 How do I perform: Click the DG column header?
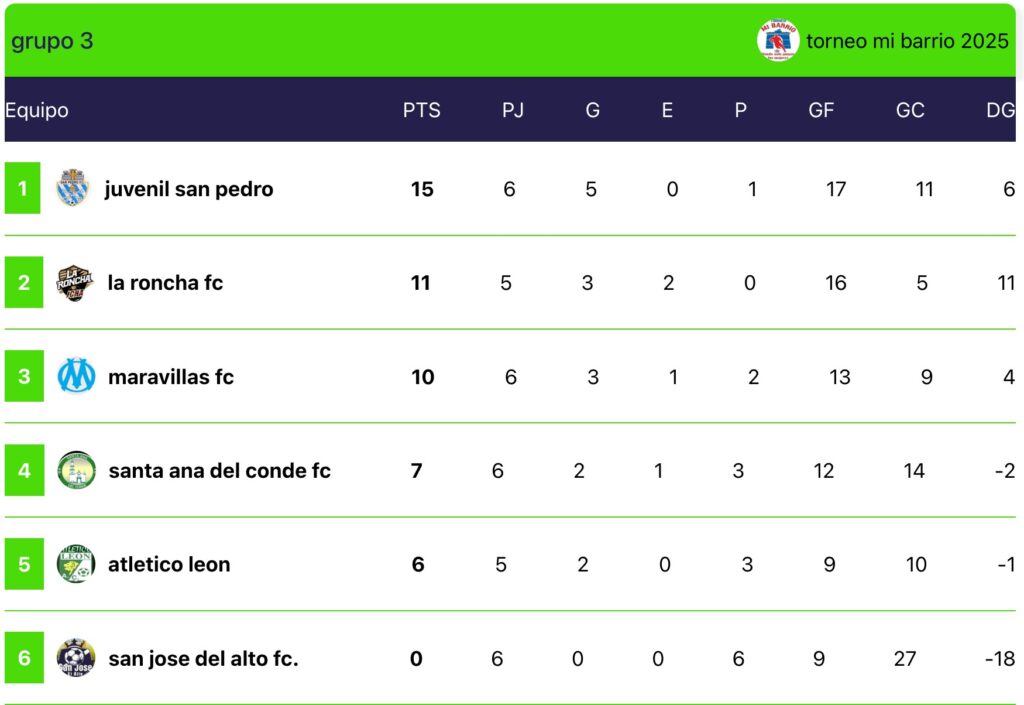(x=1000, y=110)
